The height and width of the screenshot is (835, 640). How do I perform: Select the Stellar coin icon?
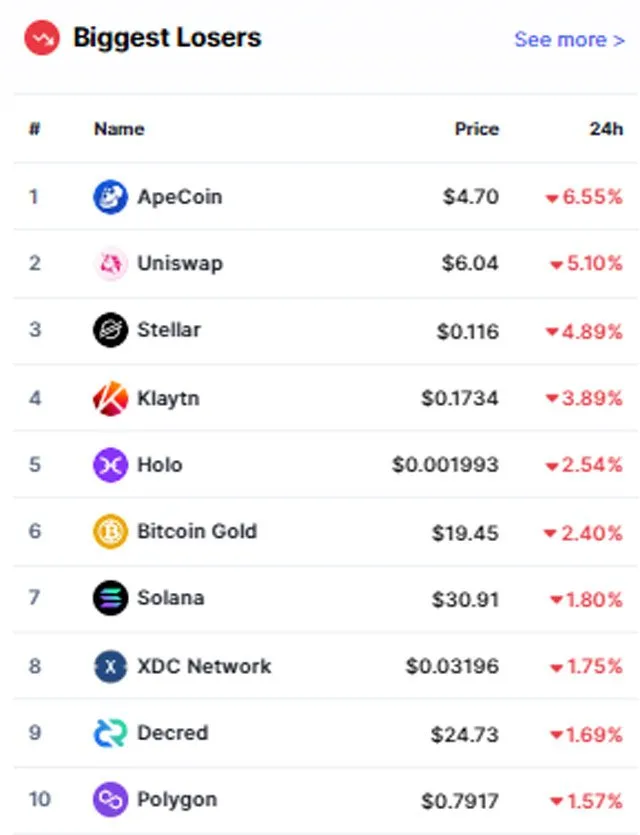(x=110, y=330)
